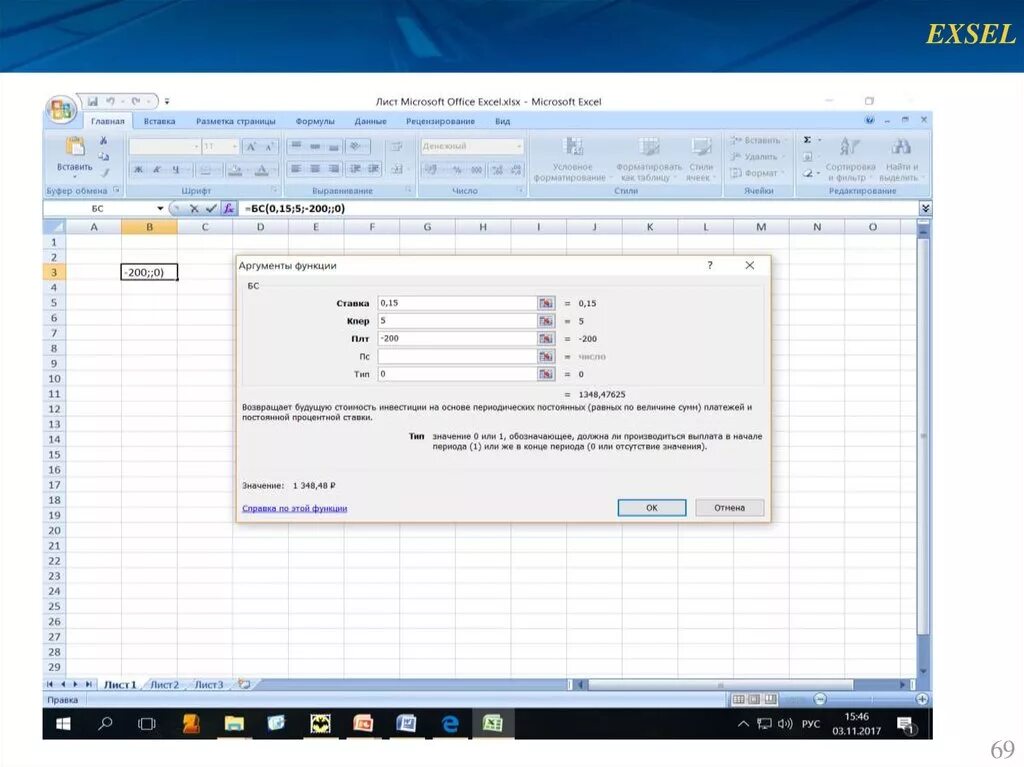Expand the БС name box dropdown arrow
Screen dimensions: 1024x767
point(160,208)
